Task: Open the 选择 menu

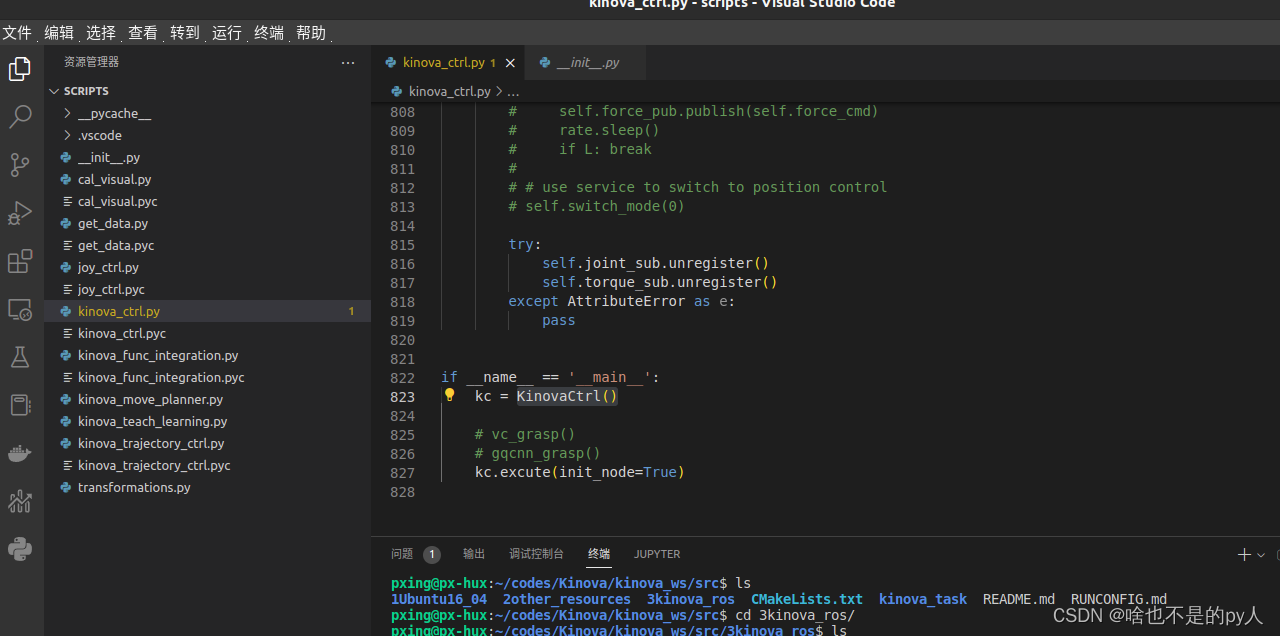Action: point(101,33)
